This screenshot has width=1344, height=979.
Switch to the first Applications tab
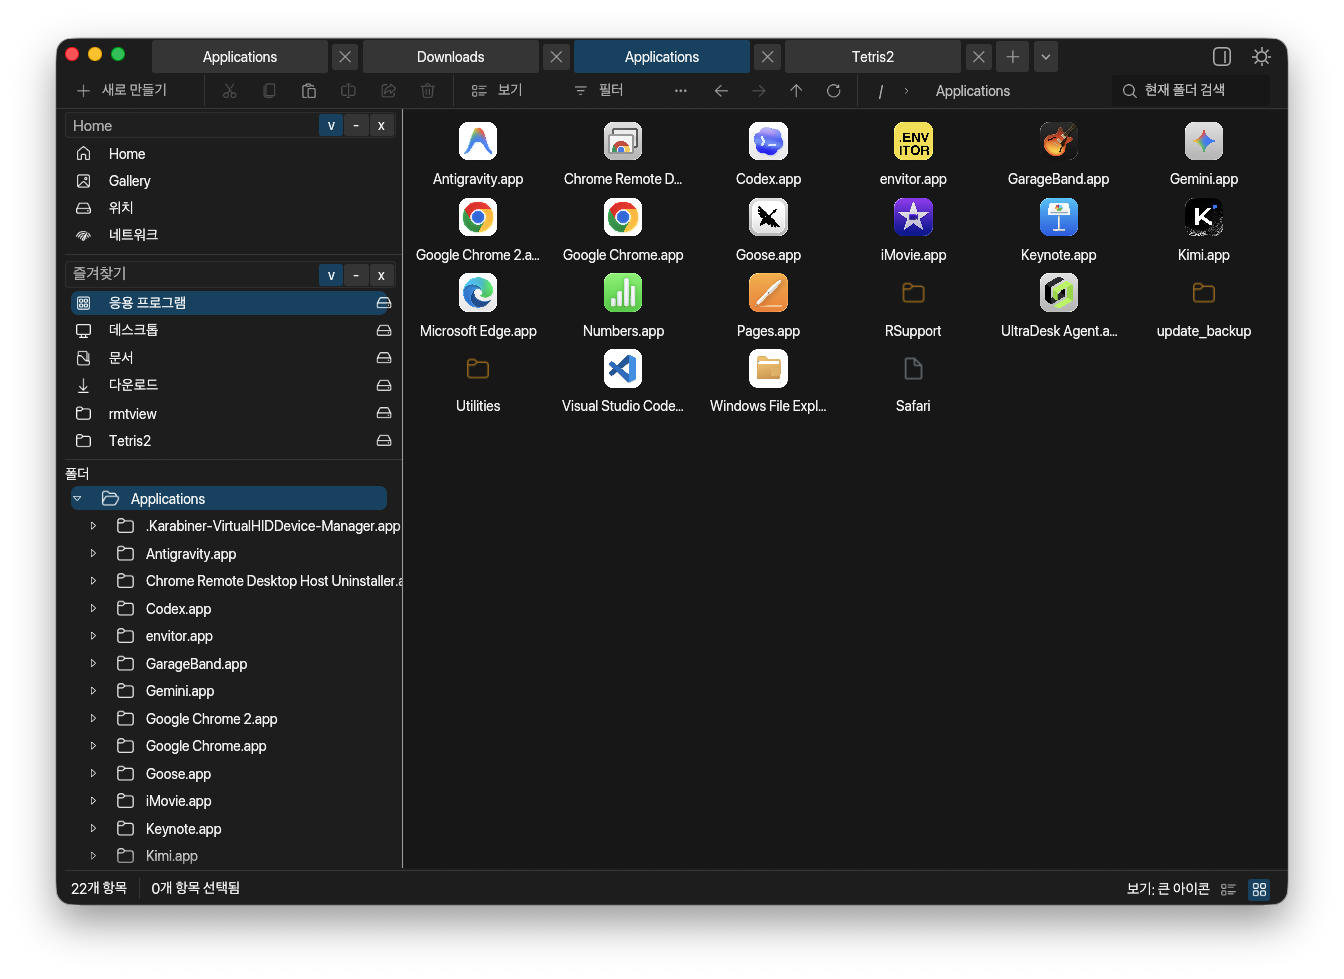240,57
